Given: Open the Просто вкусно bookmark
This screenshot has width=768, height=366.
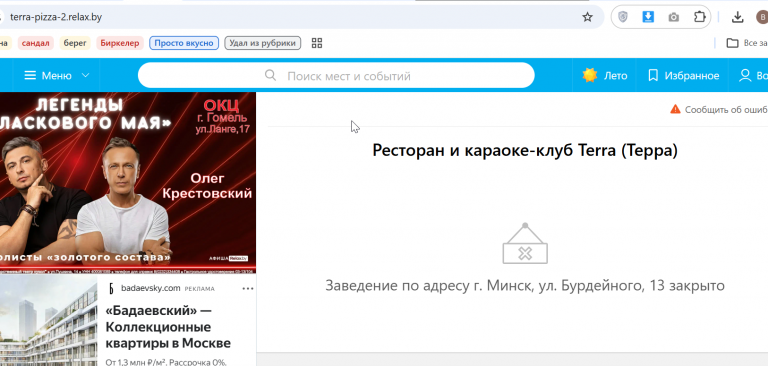Looking at the screenshot, I should [184, 43].
